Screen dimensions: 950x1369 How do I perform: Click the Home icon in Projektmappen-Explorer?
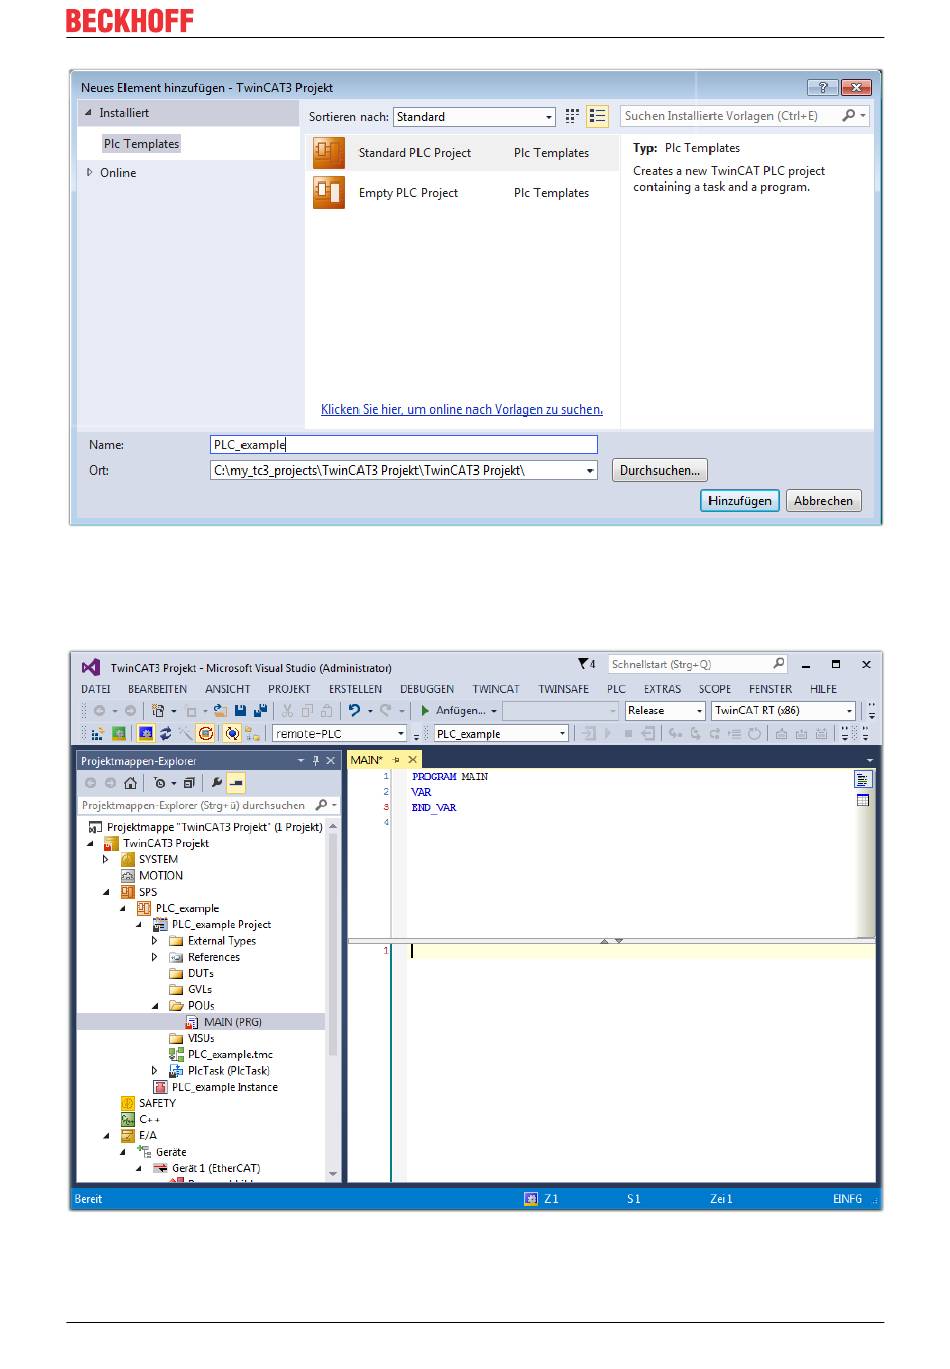(x=130, y=783)
